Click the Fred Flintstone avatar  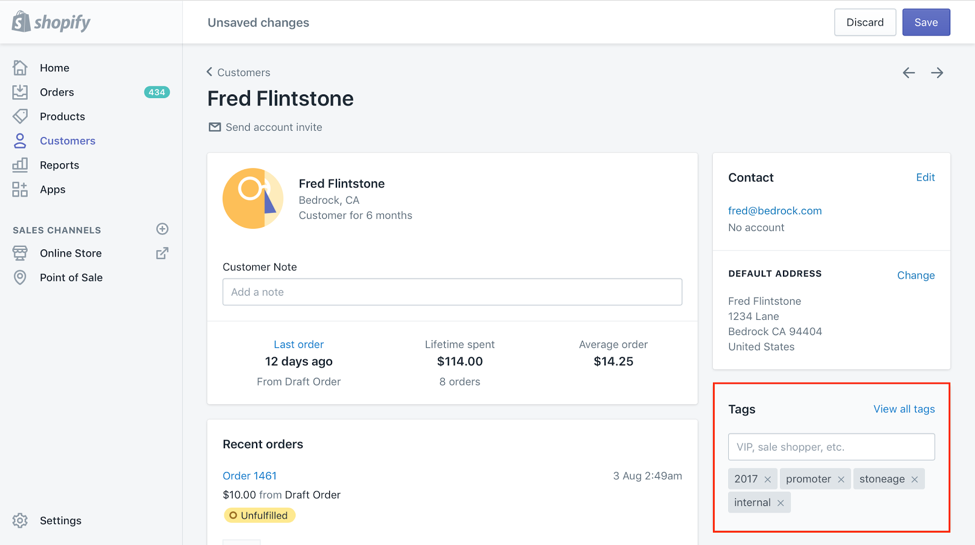click(x=252, y=198)
